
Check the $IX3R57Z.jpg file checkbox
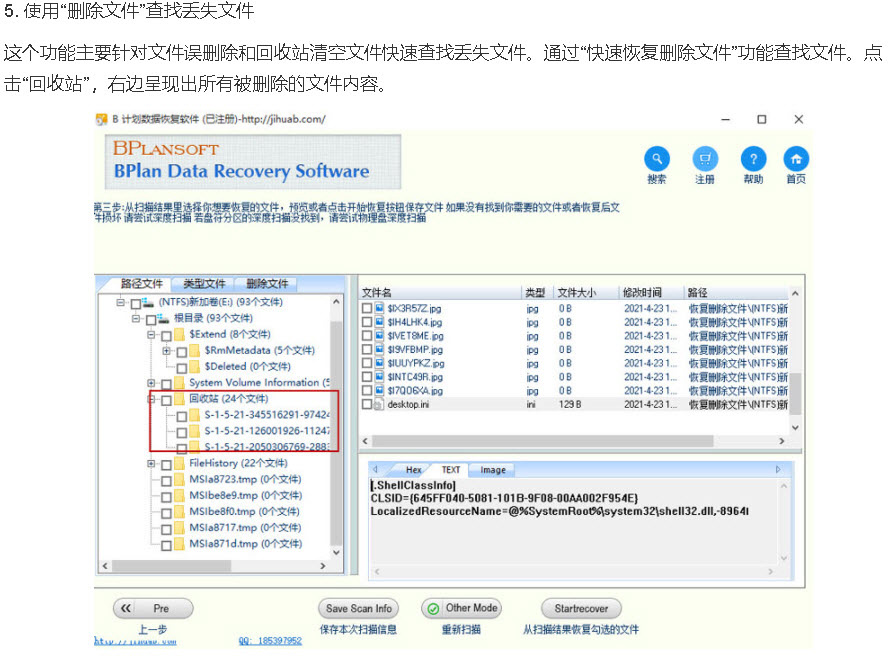pos(367,309)
